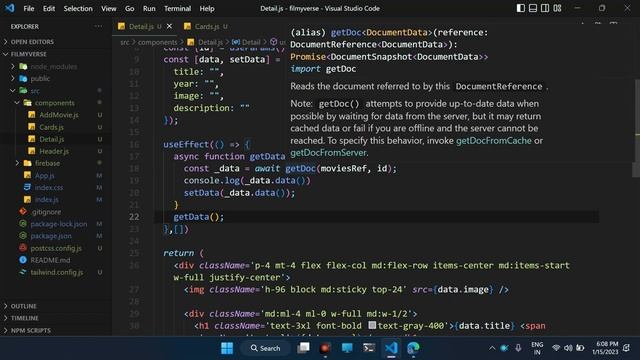Screen dimensions: 640x360
Task: Close the Detail.js editor tab
Action: click(169, 26)
